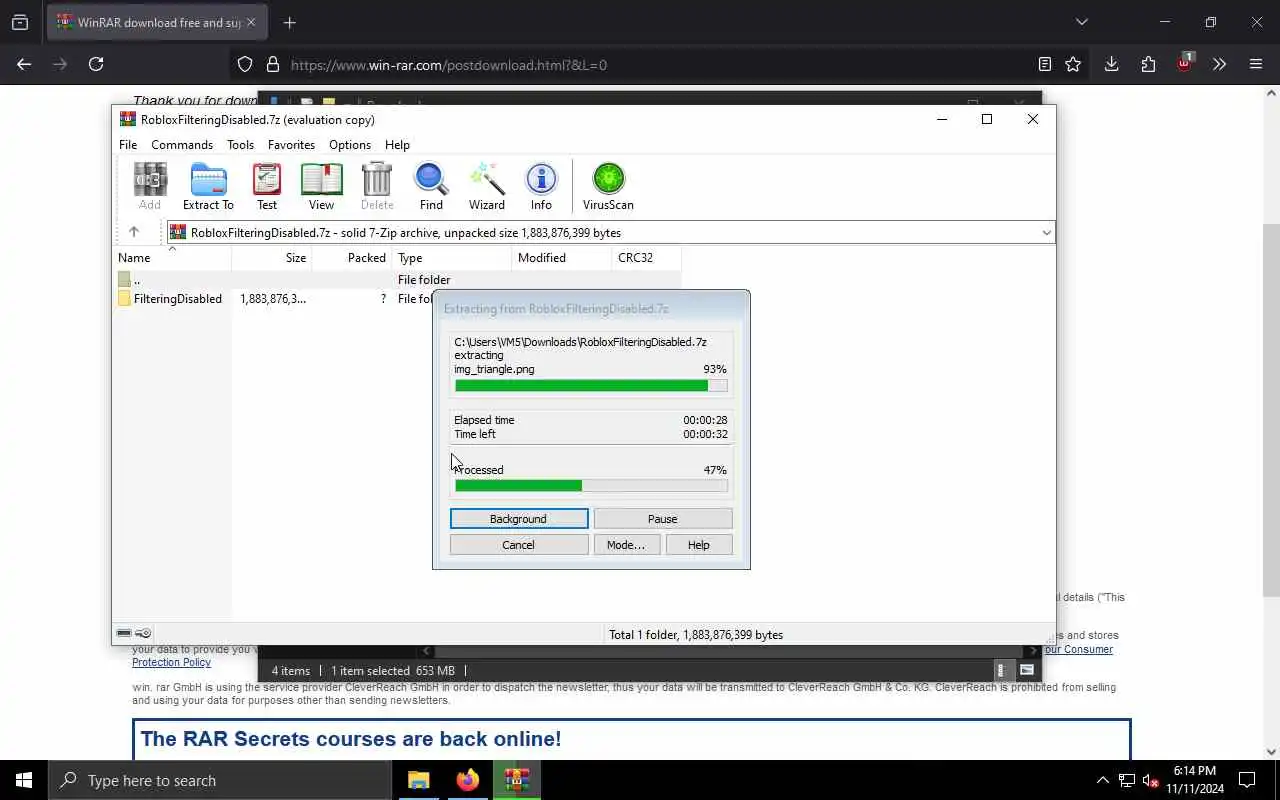Click the volume tray icon
This screenshot has width=1280, height=800.
pos(1150,780)
